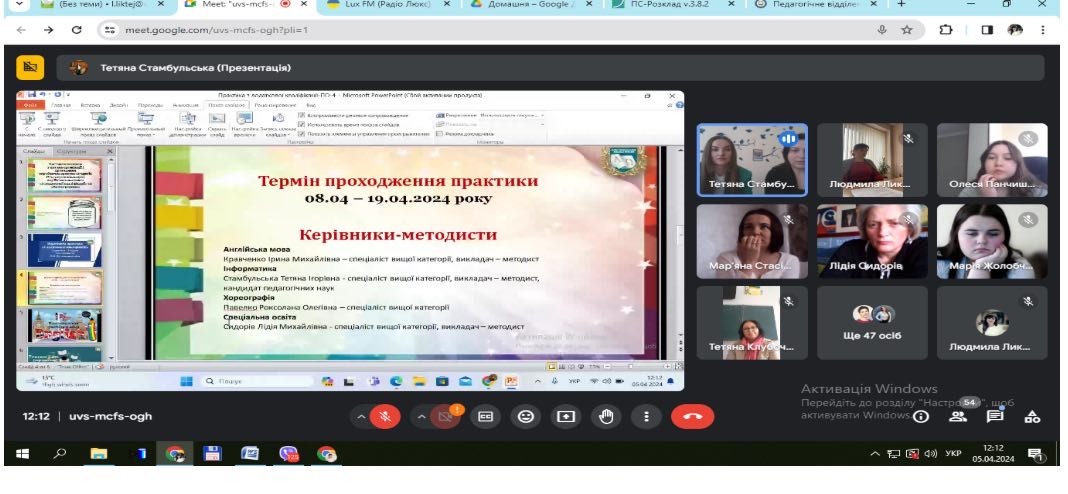The height and width of the screenshot is (494, 1068).
Task: Show the participants people panel
Action: [x=958, y=416]
